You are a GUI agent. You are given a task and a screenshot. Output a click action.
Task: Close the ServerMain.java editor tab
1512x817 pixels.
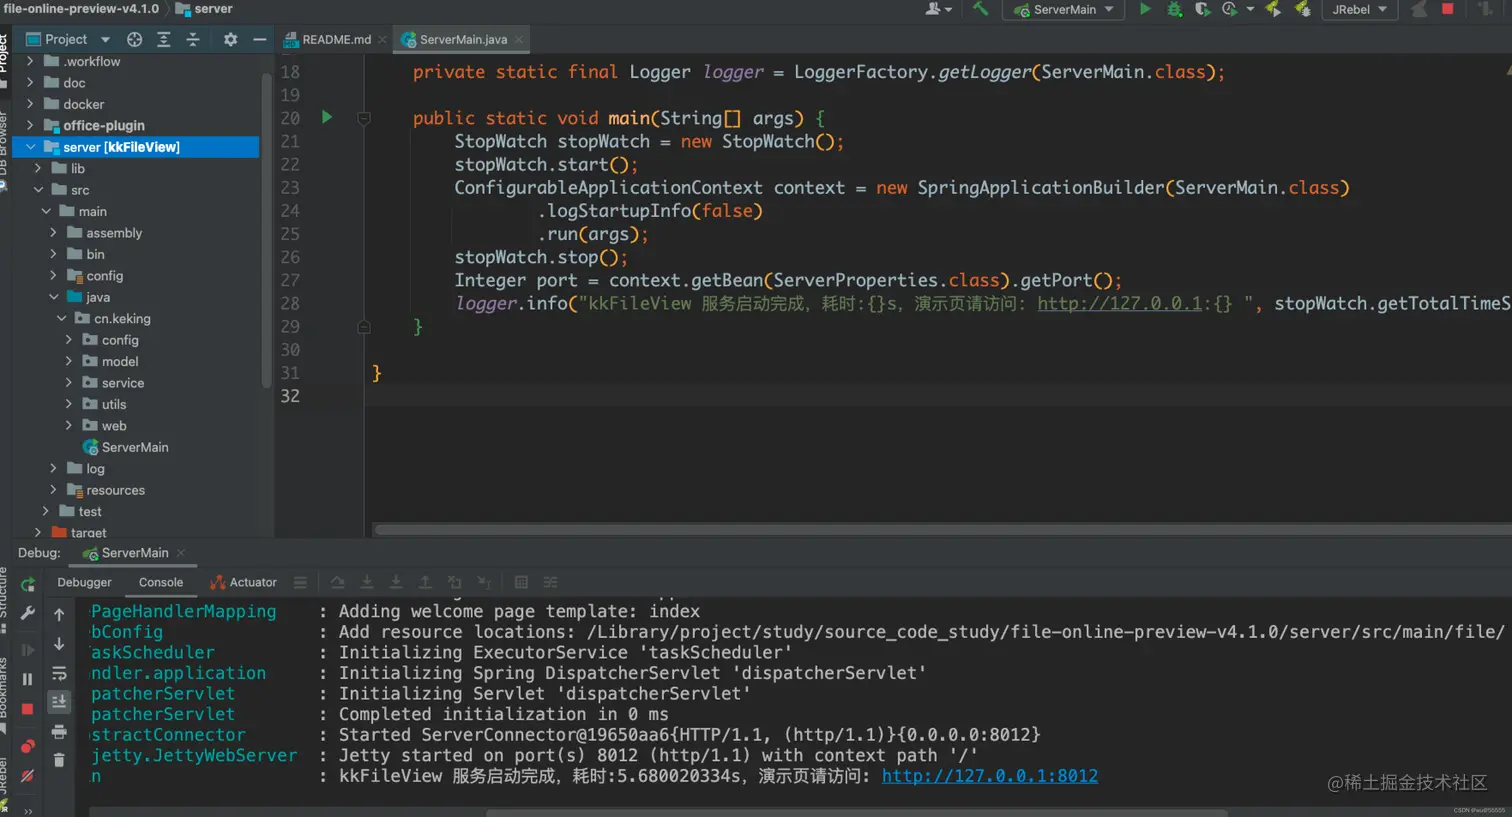[x=519, y=40]
